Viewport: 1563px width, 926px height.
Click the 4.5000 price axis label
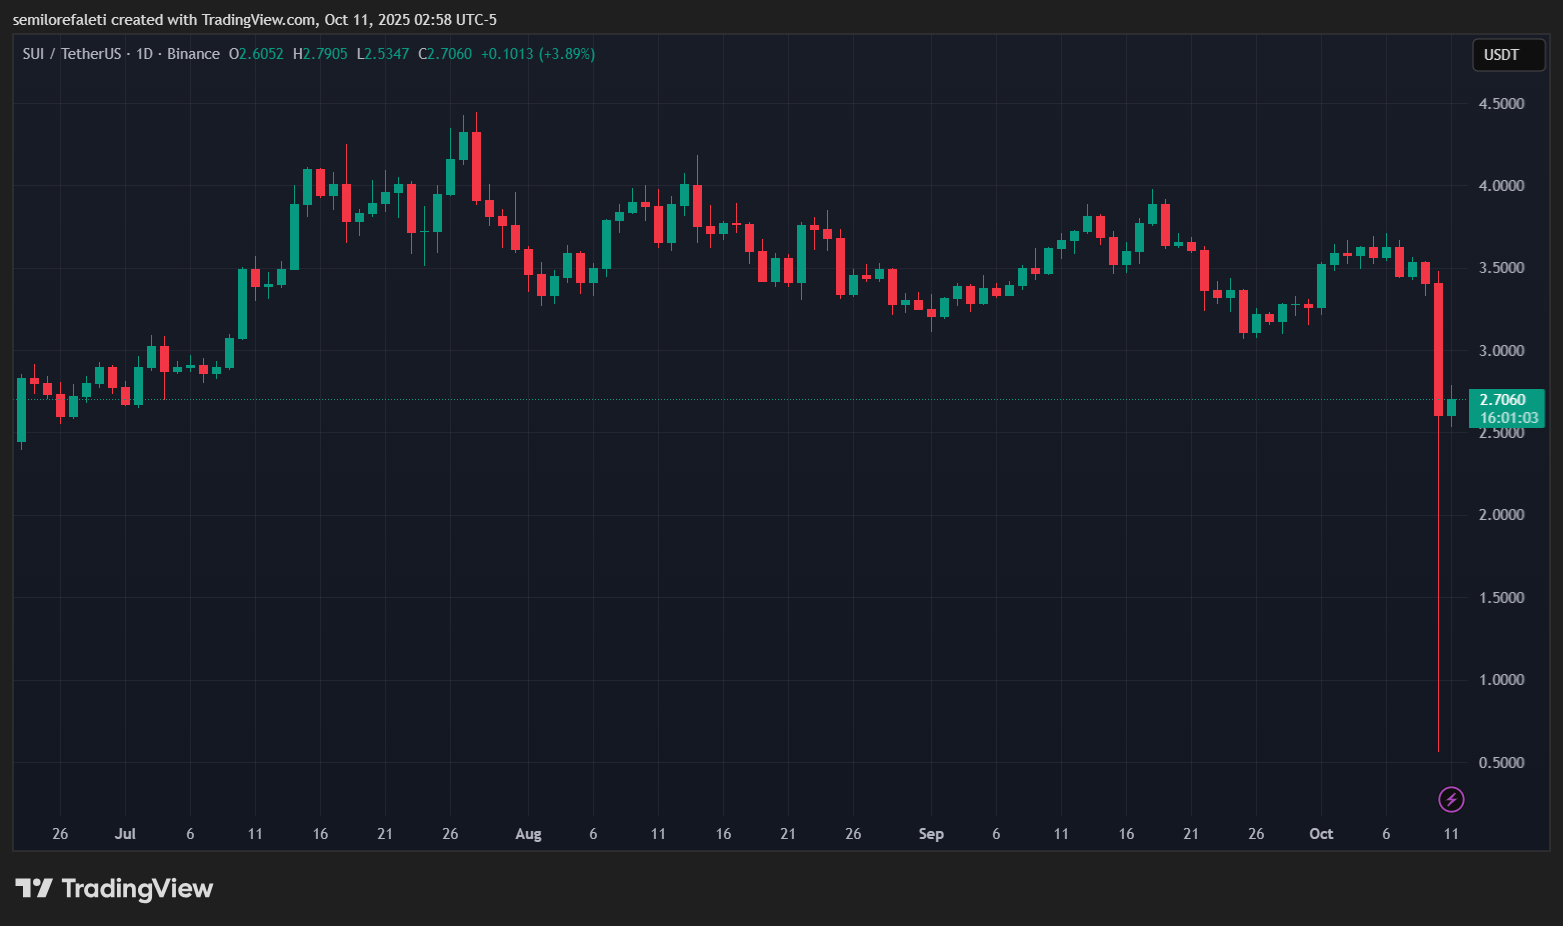coord(1501,104)
